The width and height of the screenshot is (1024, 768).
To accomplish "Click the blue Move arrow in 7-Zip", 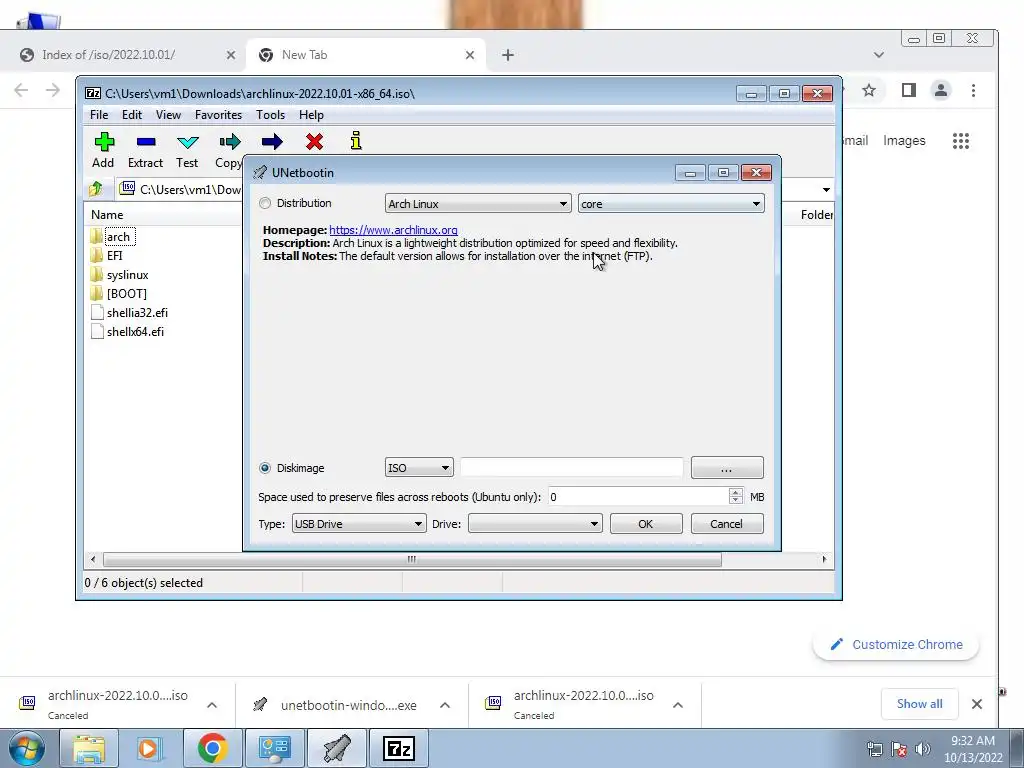I will pyautogui.click(x=272, y=142).
